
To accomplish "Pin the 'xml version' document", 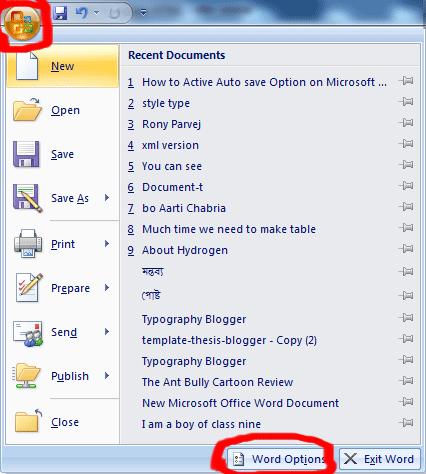I will [x=406, y=144].
